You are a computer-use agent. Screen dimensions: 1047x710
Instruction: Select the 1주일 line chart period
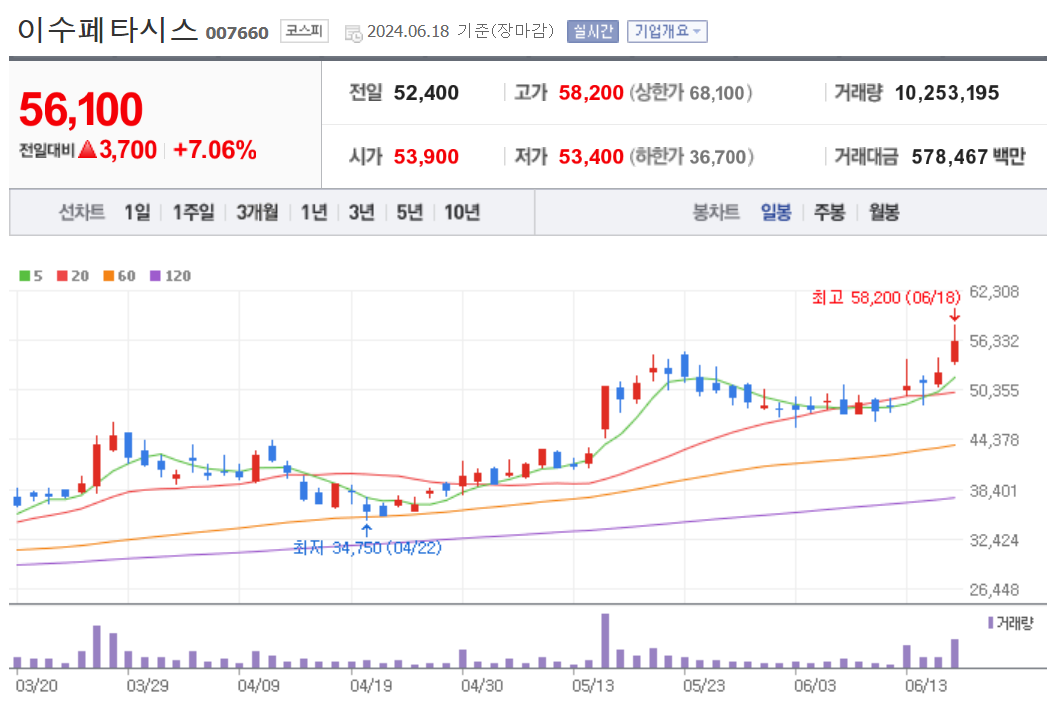click(194, 212)
